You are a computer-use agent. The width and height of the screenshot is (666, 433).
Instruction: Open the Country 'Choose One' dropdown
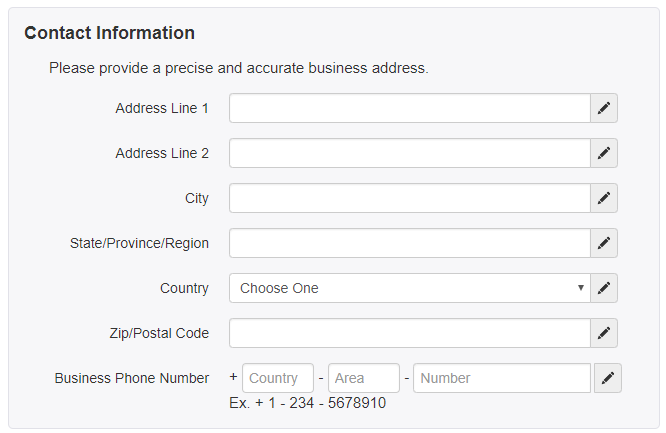410,289
